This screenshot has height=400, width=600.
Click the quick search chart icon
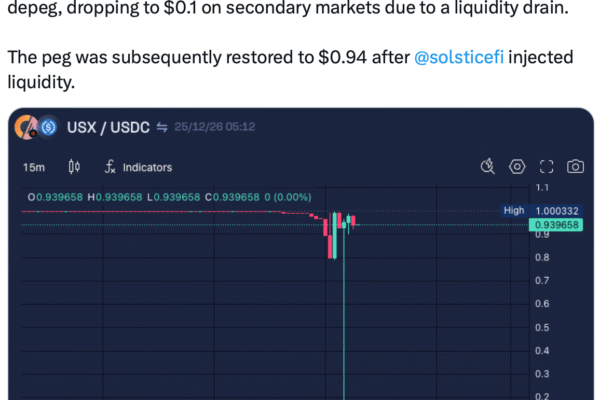click(488, 167)
